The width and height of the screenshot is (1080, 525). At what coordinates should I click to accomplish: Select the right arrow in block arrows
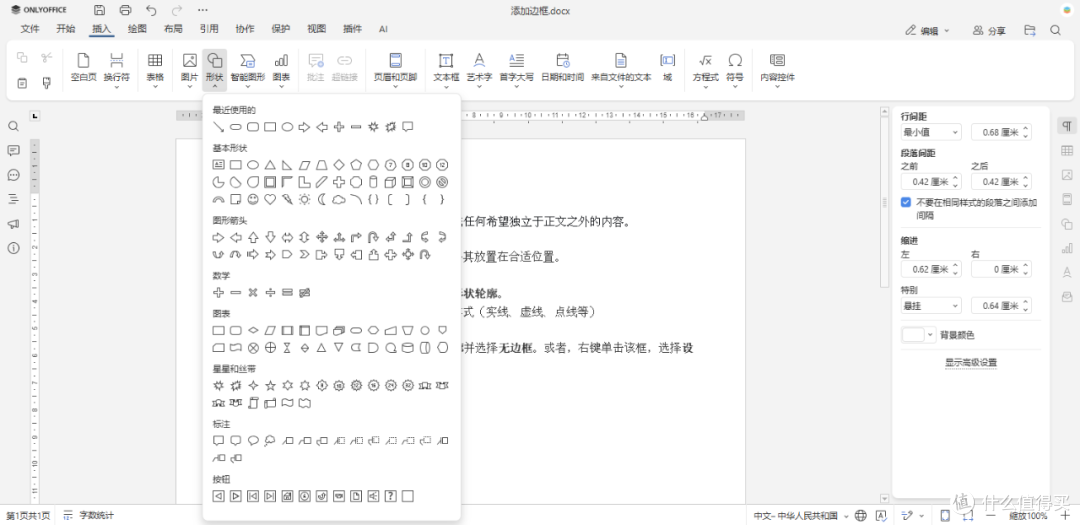click(218, 238)
